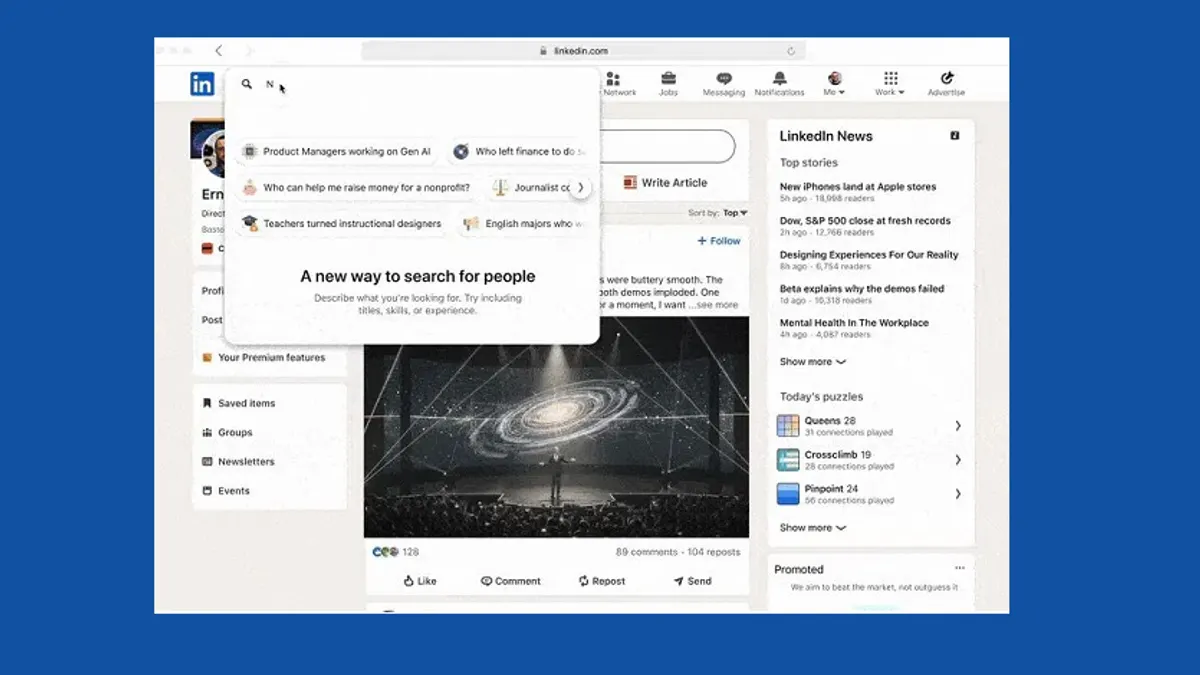Open the Notifications bell icon
The height and width of the screenshot is (675, 1200).
[x=779, y=80]
